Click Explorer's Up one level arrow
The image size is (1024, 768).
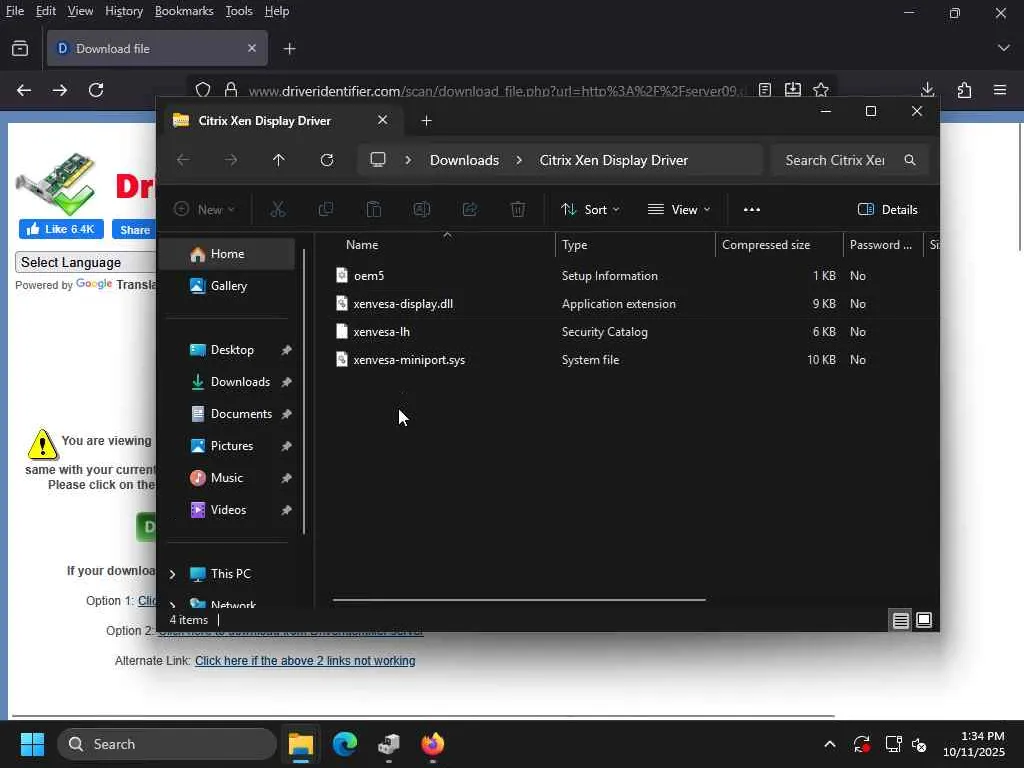point(279,160)
